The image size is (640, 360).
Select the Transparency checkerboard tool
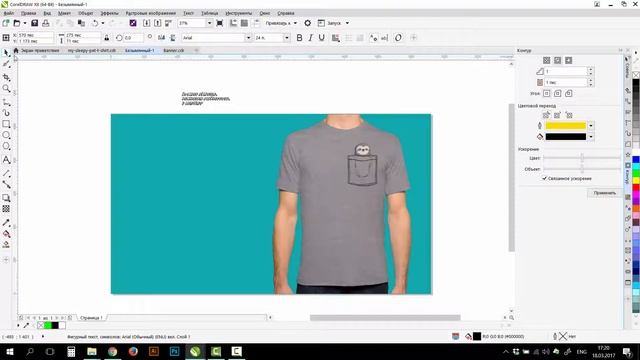[x=6, y=209]
